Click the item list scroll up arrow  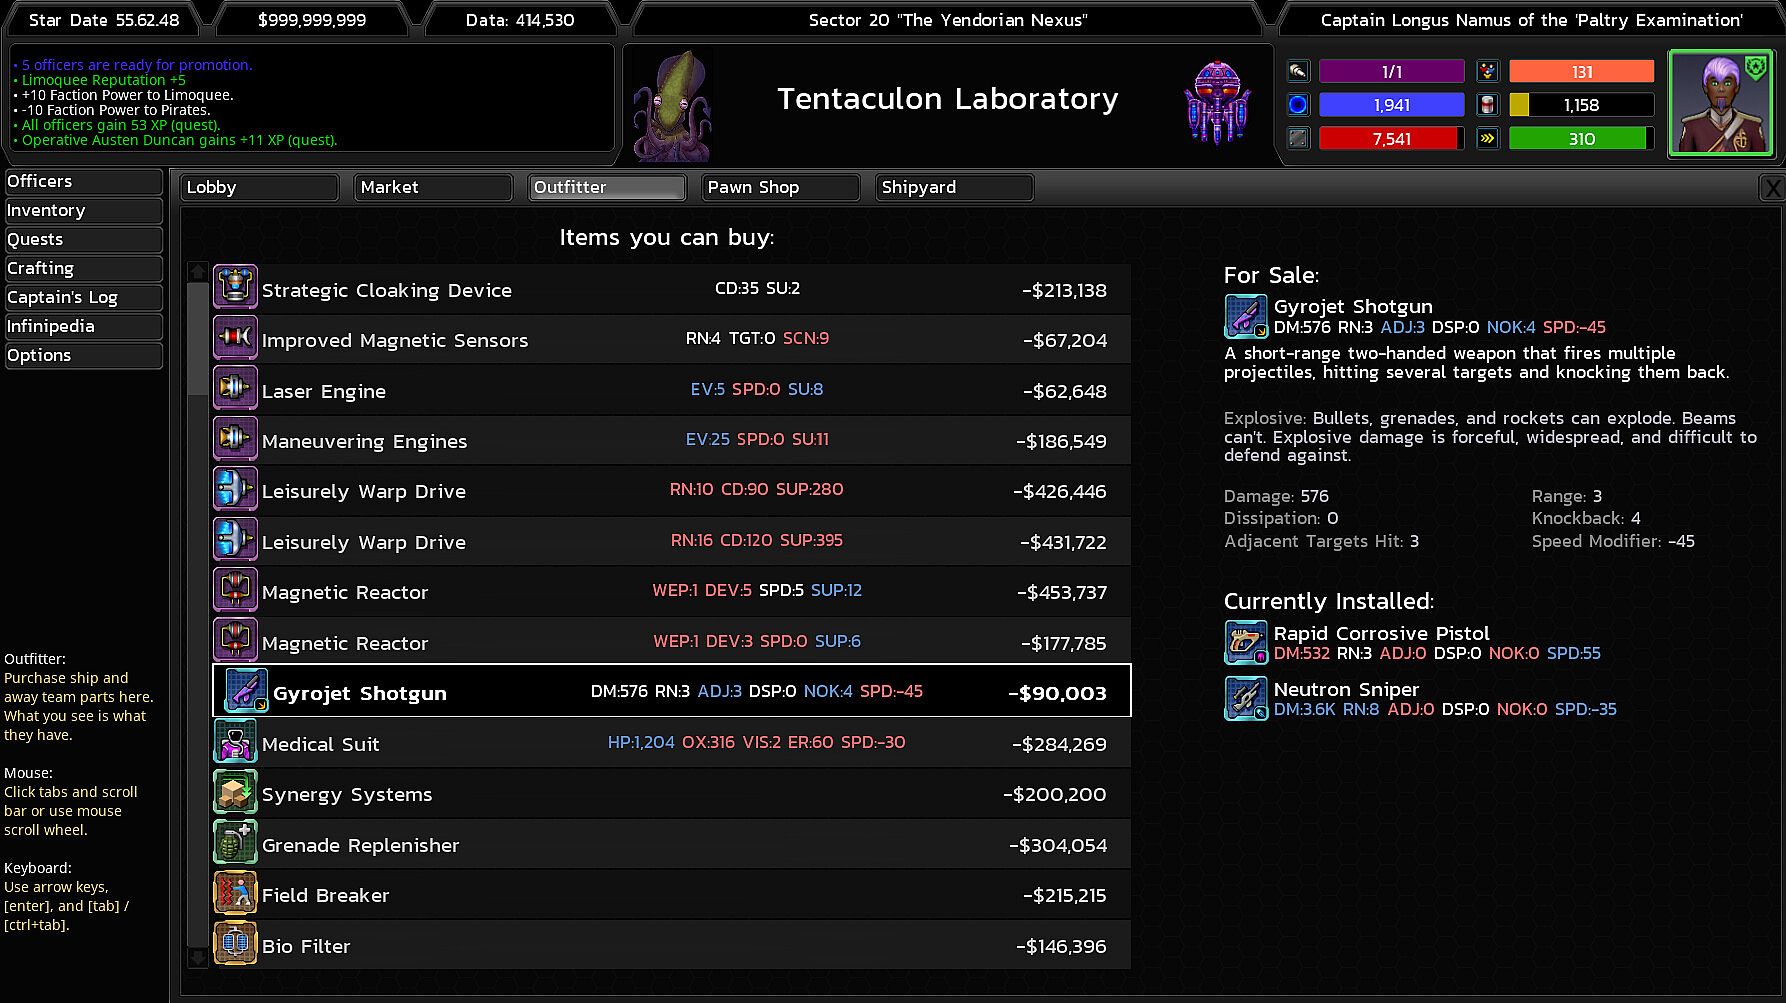pyautogui.click(x=198, y=272)
